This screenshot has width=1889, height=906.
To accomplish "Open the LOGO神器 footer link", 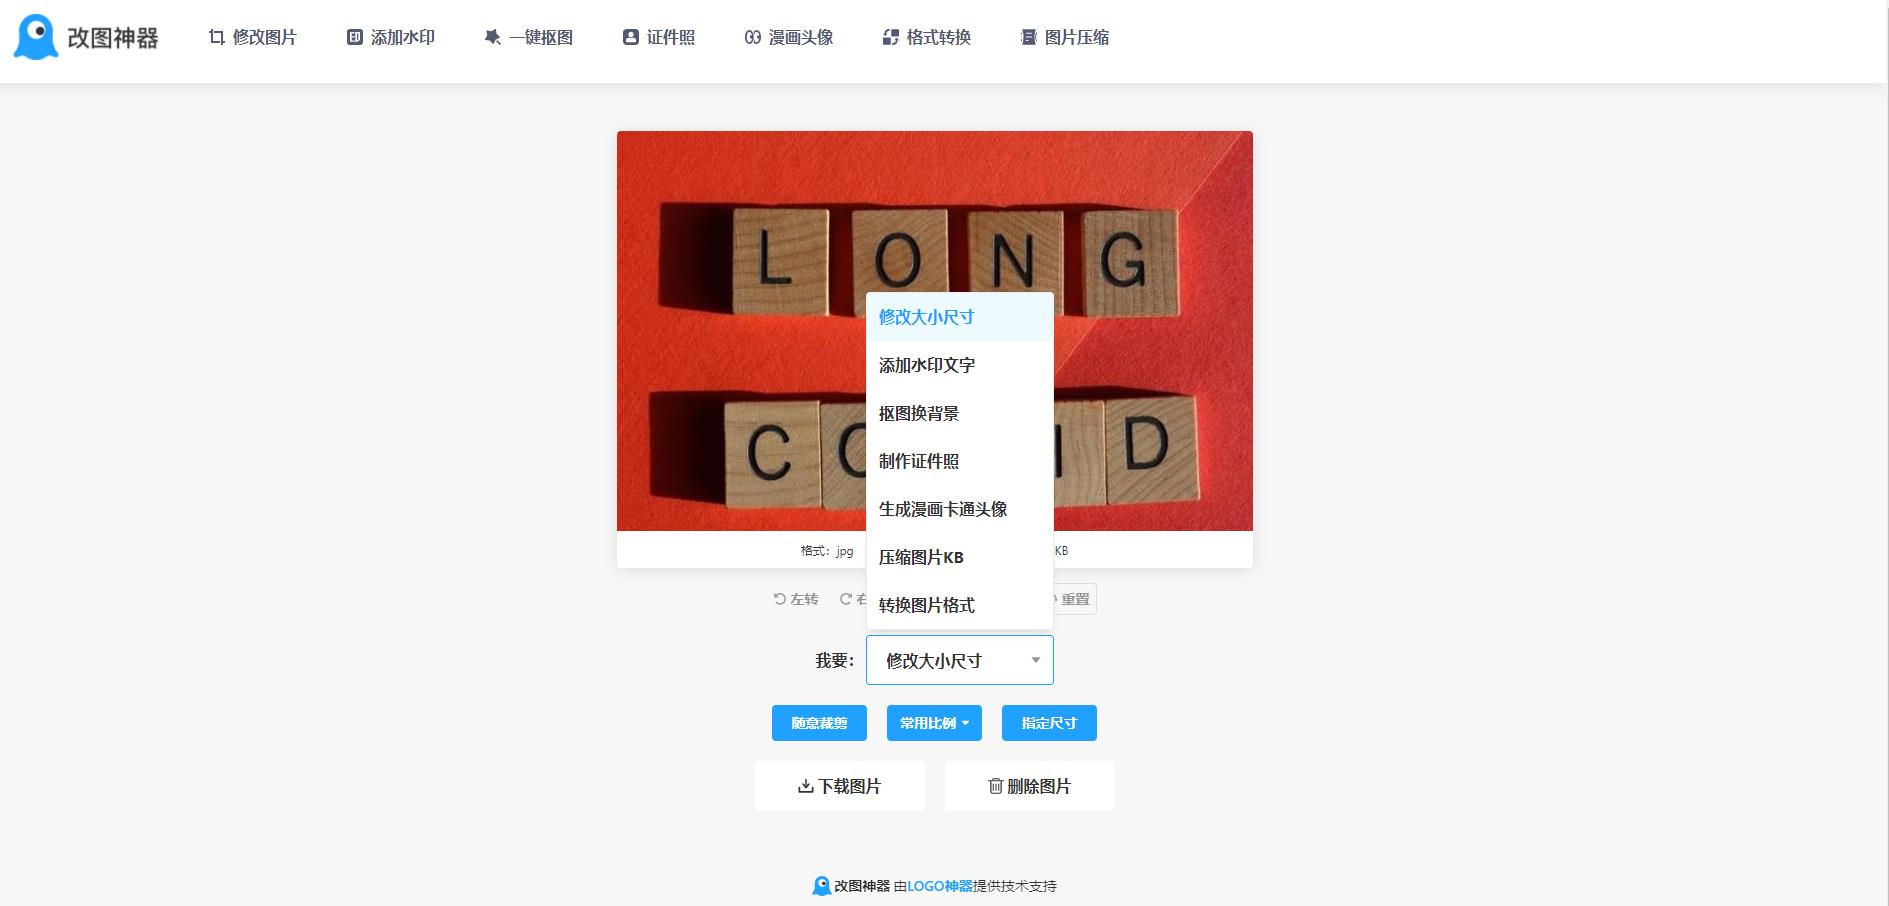I will click(940, 886).
